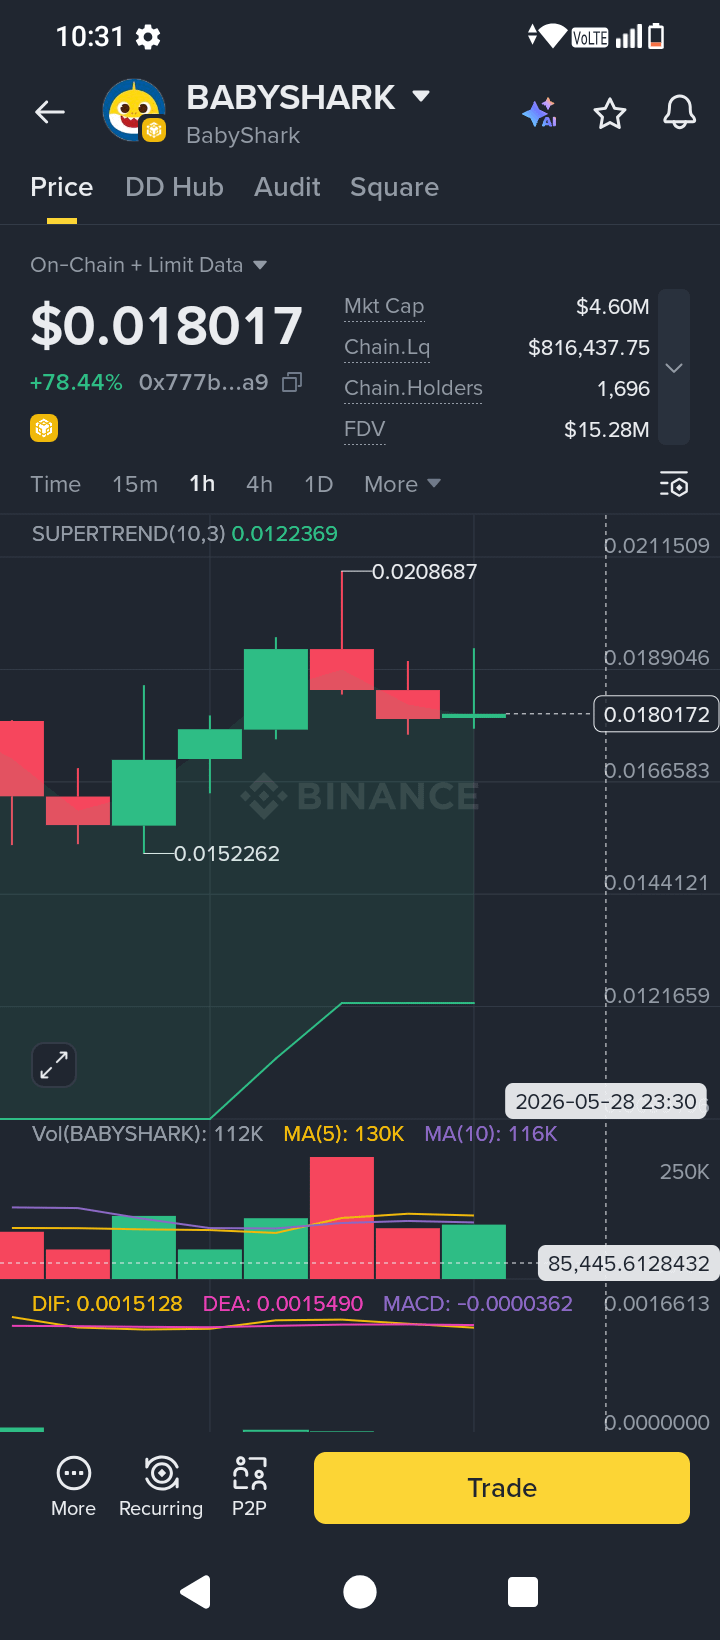This screenshot has width=720, height=1640.
Task: Open the AI sparkle assistant icon
Action: coord(540,113)
